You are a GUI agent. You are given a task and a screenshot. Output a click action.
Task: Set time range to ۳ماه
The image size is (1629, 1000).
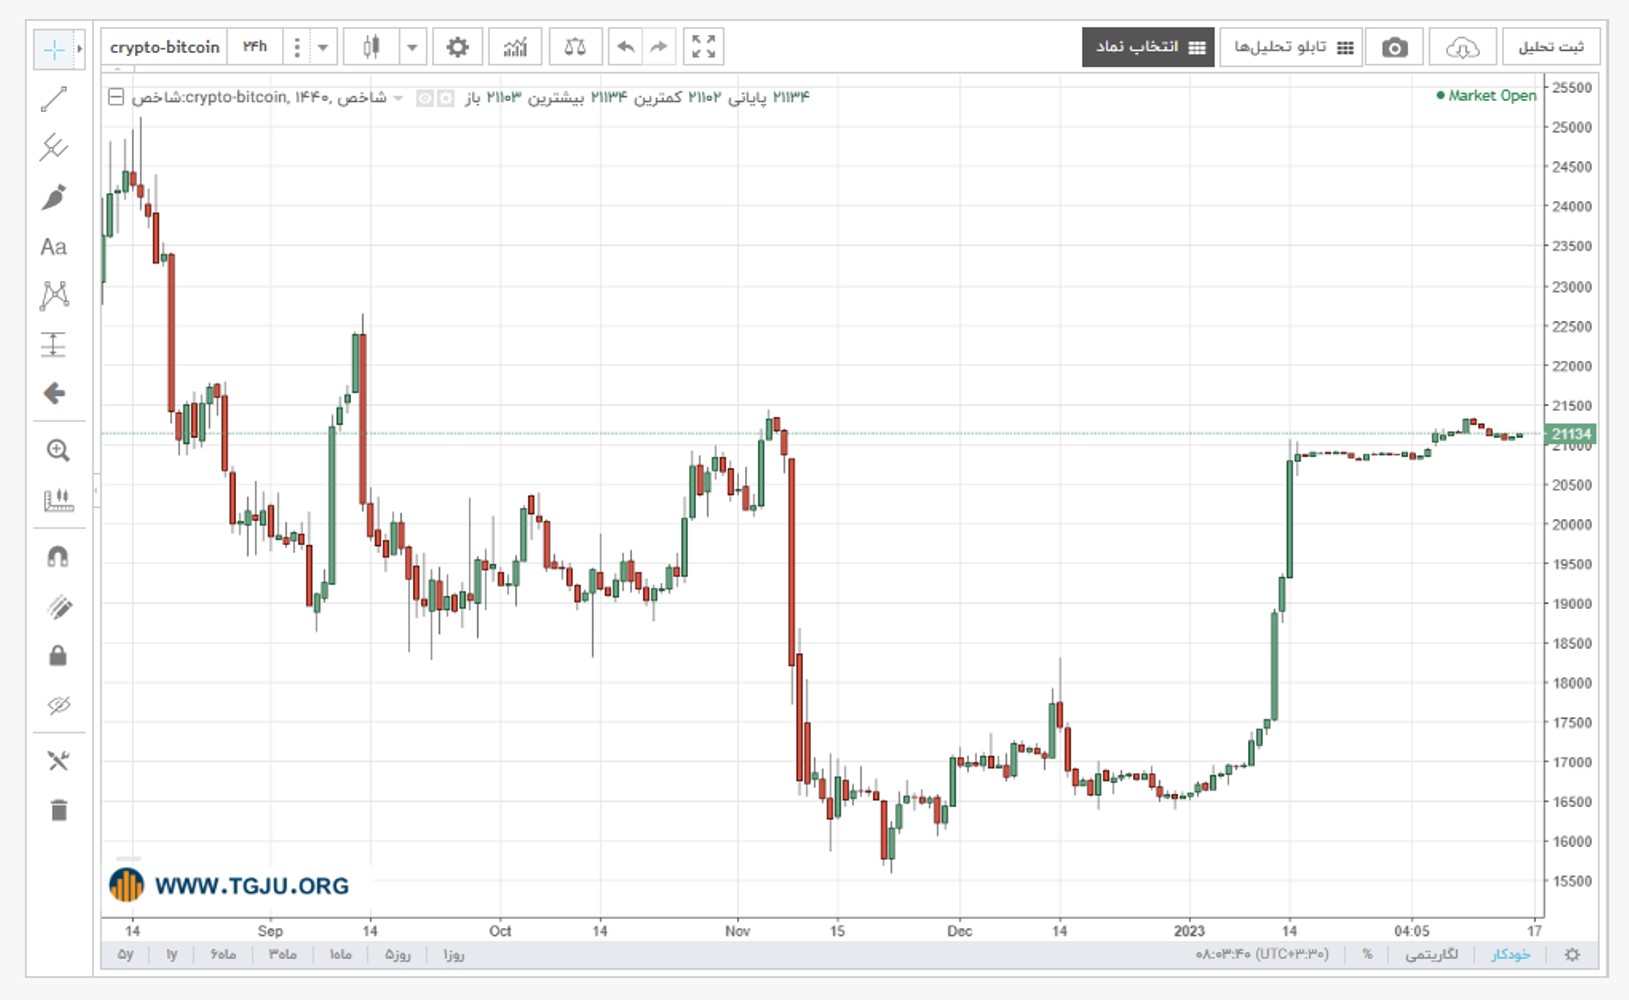282,954
